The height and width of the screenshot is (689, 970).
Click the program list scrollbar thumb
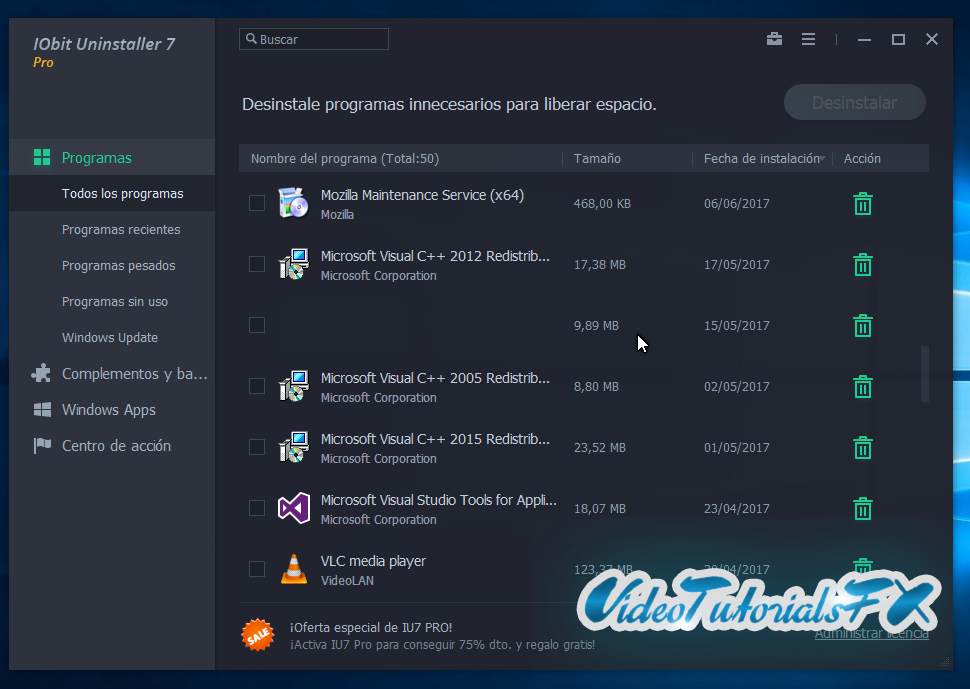tap(925, 374)
